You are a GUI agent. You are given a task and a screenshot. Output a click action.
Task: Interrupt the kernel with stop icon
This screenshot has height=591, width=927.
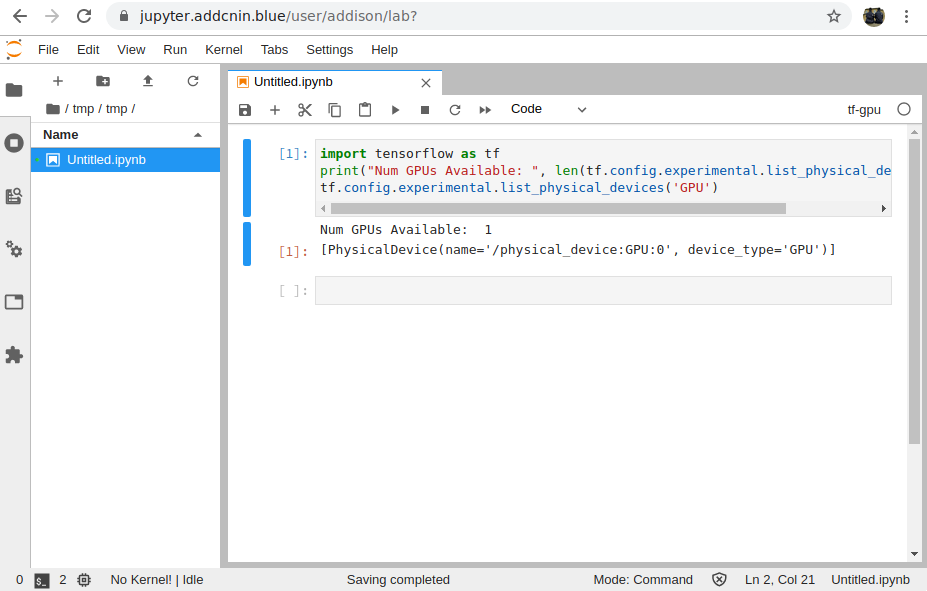[x=424, y=110]
